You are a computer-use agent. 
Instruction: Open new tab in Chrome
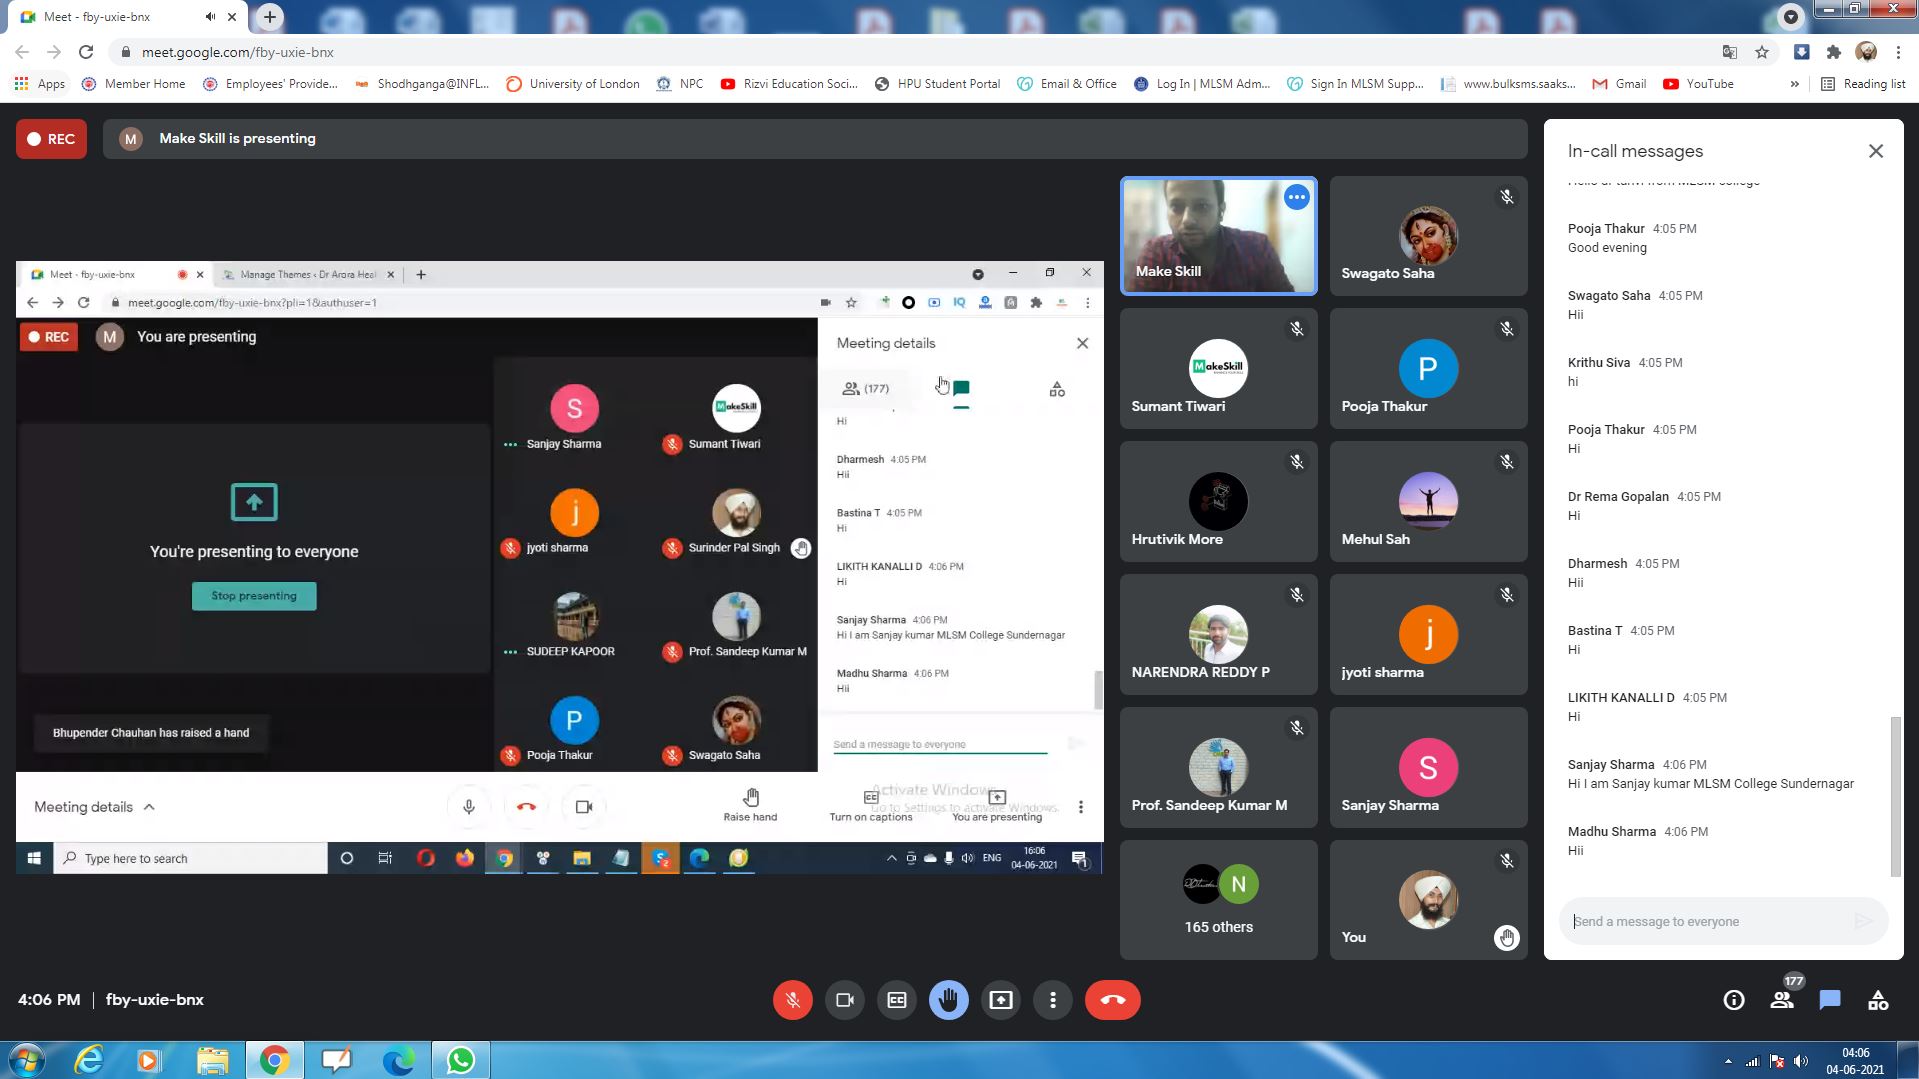coord(269,17)
